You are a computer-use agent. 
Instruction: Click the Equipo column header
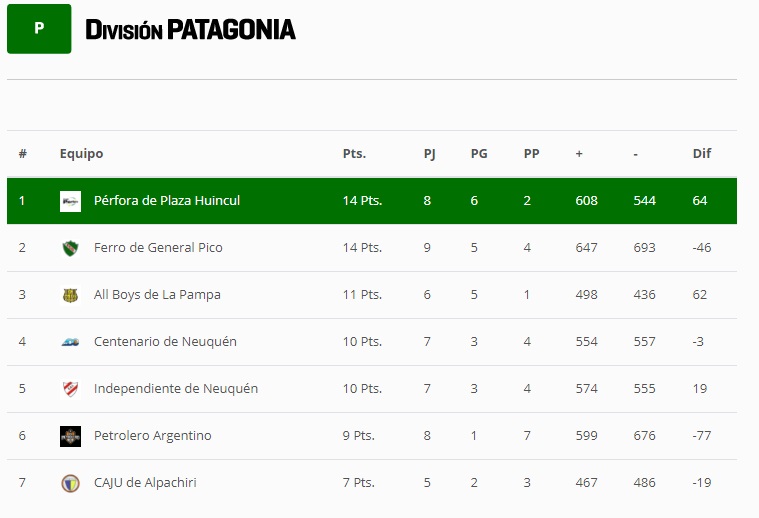click(x=81, y=154)
